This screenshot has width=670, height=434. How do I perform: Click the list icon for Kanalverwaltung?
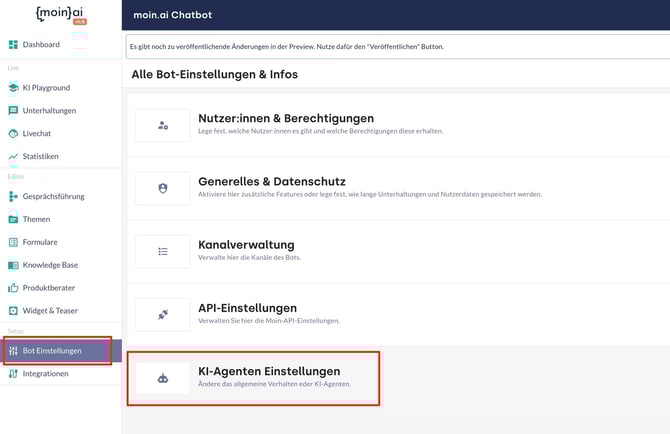[163, 251]
